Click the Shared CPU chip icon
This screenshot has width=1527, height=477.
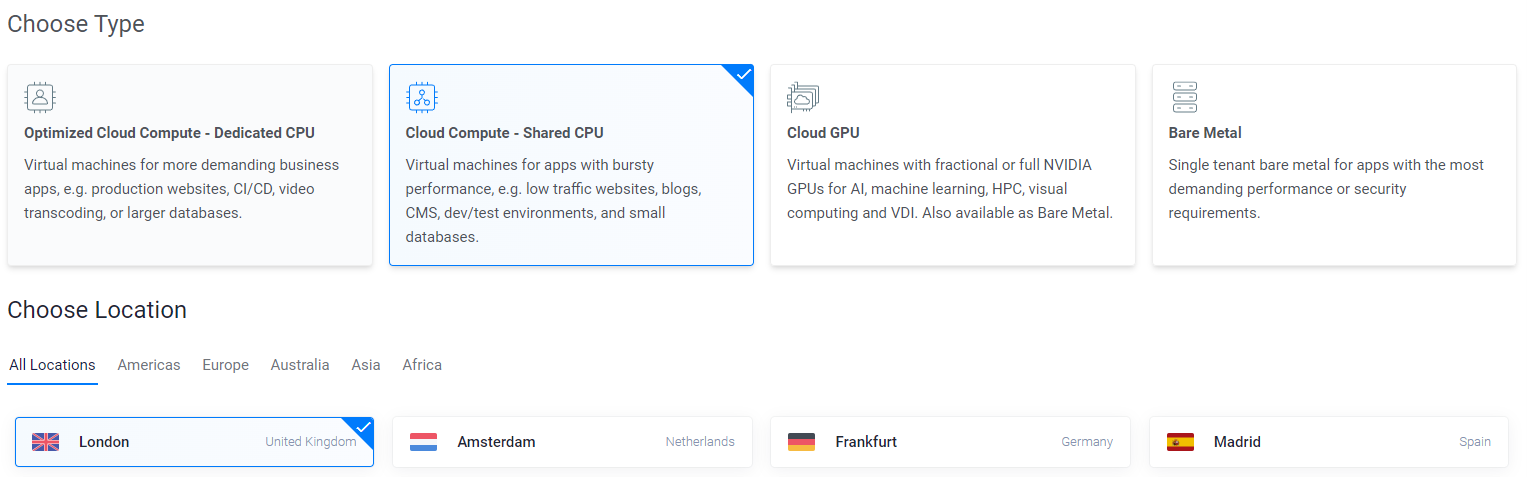(422, 97)
